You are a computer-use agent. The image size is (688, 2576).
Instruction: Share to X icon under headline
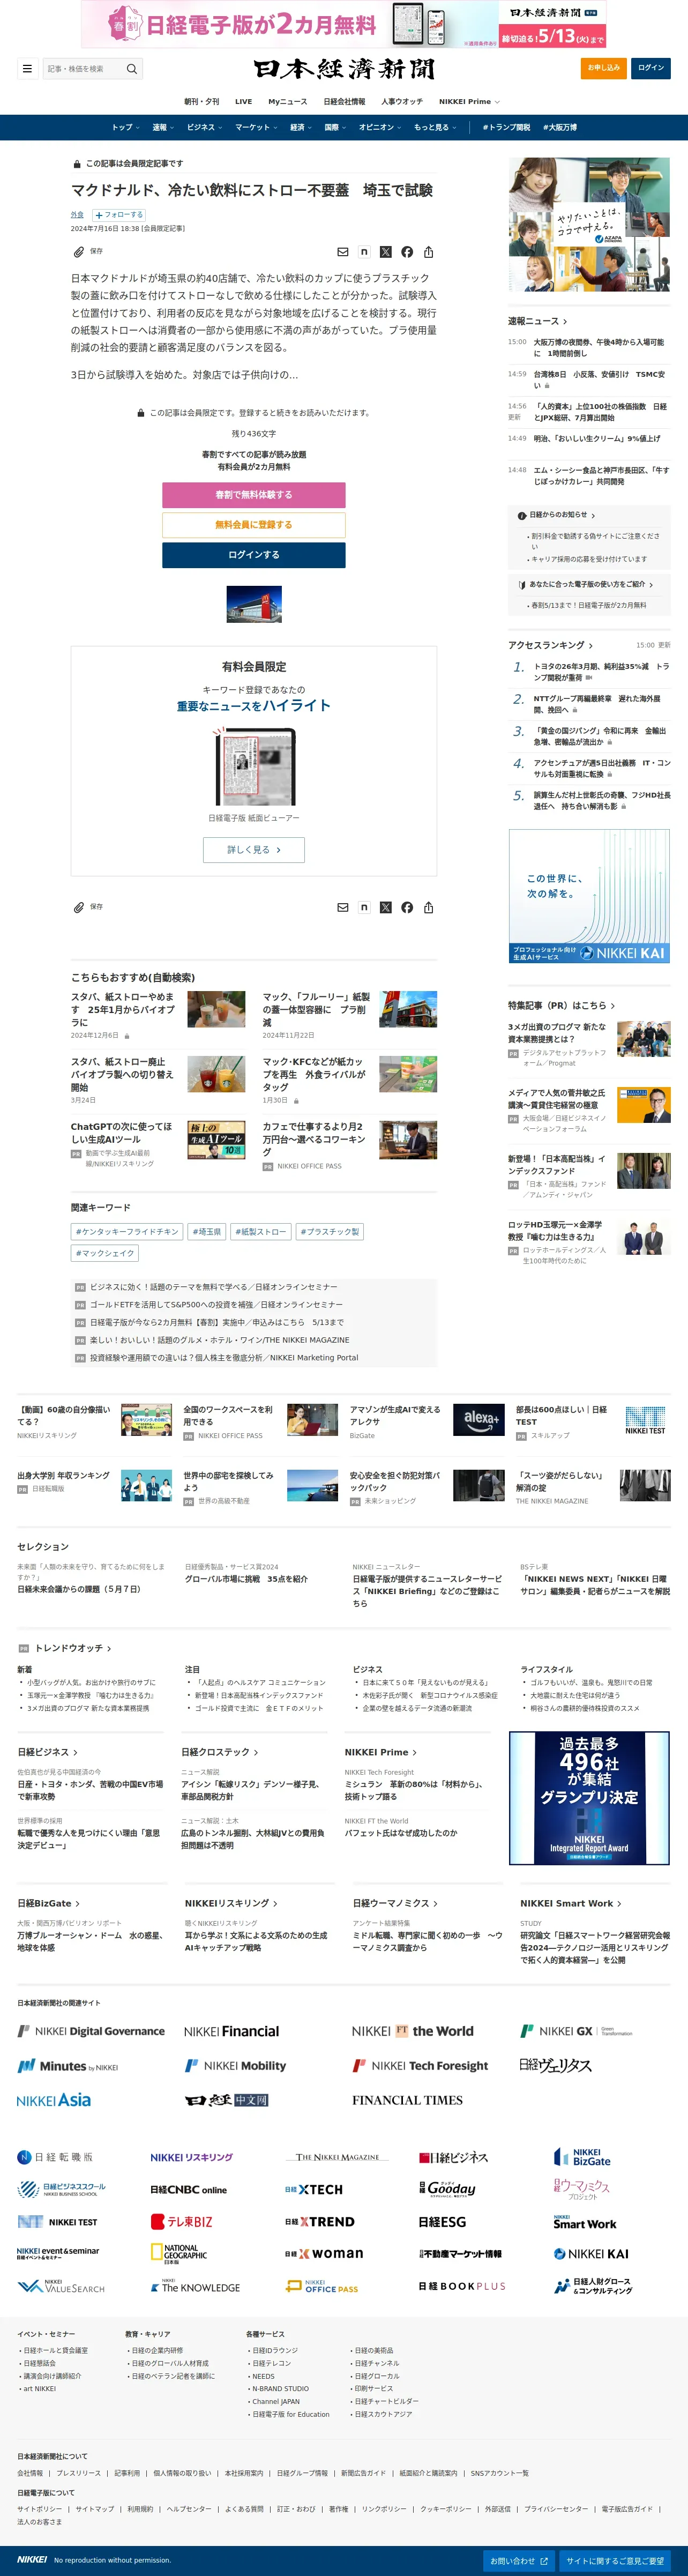(385, 252)
